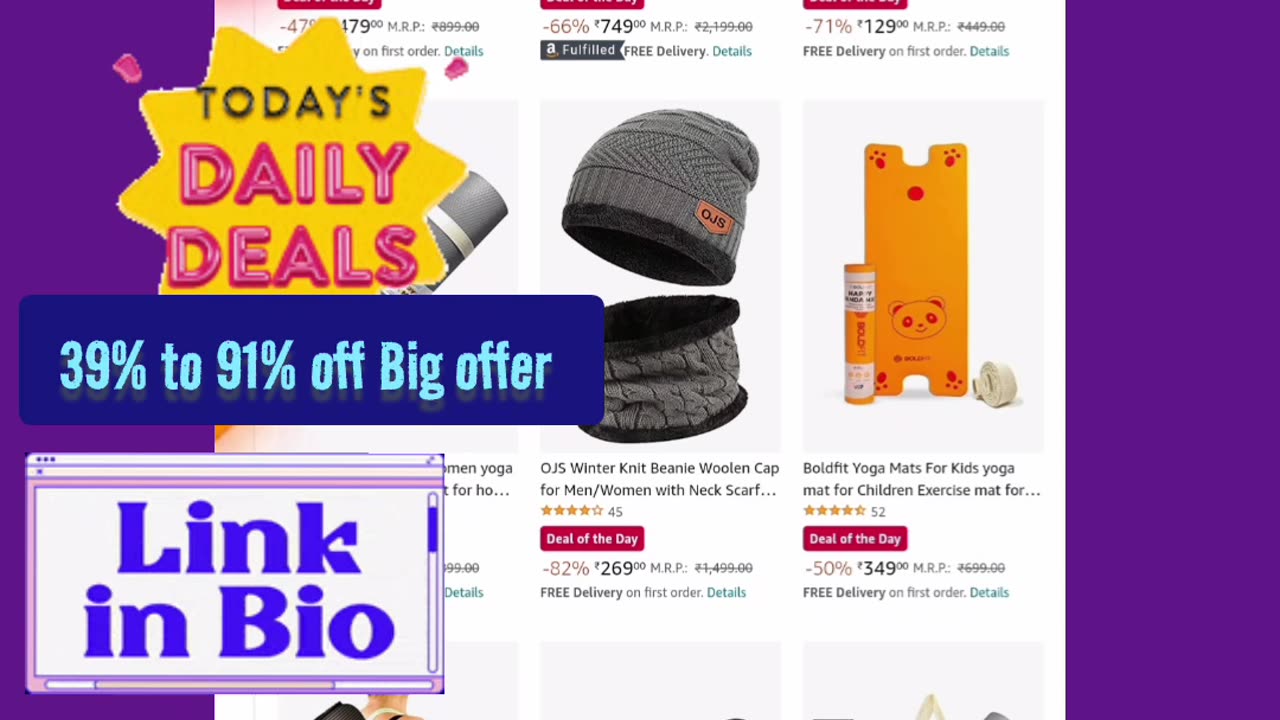The height and width of the screenshot is (720, 1280).
Task: Open Details link next to Fulfilled FREE Delivery
Action: point(731,51)
